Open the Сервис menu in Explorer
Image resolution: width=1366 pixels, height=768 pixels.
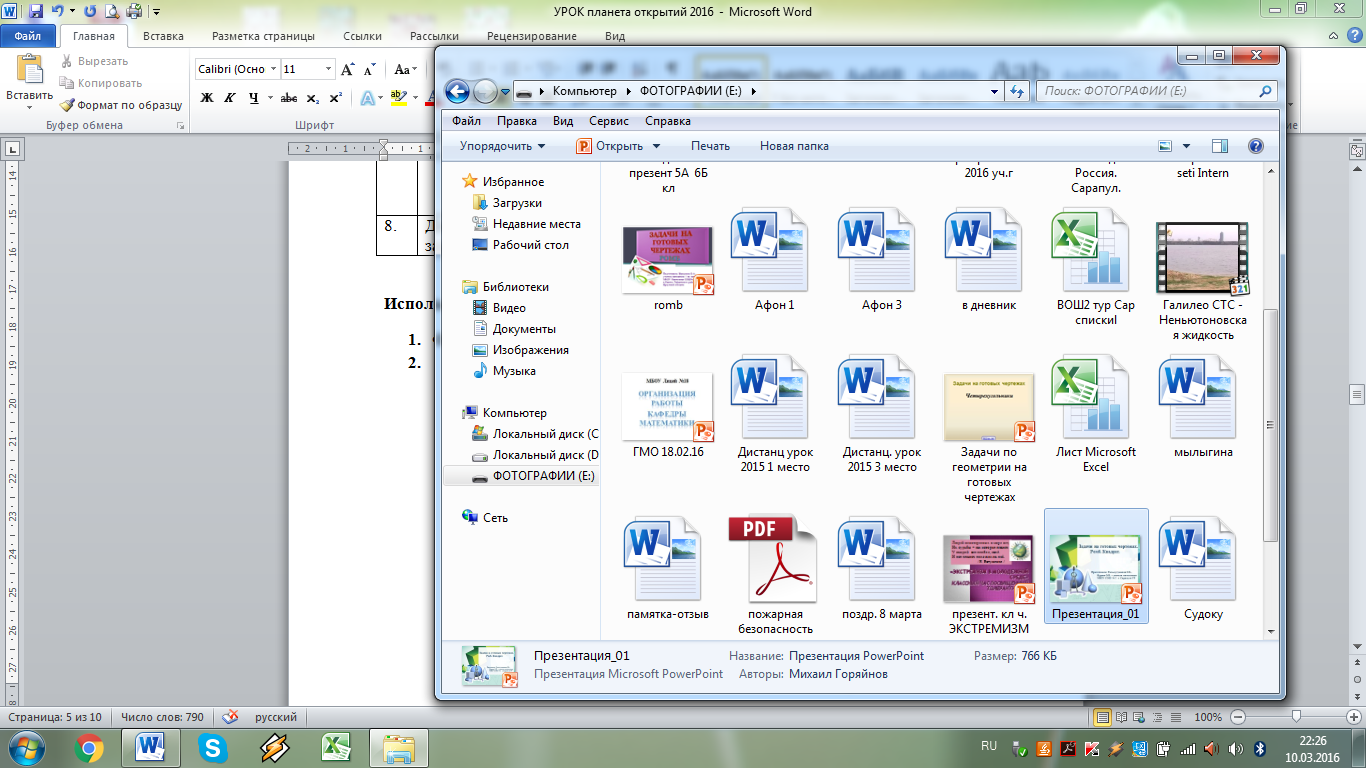[x=609, y=121]
